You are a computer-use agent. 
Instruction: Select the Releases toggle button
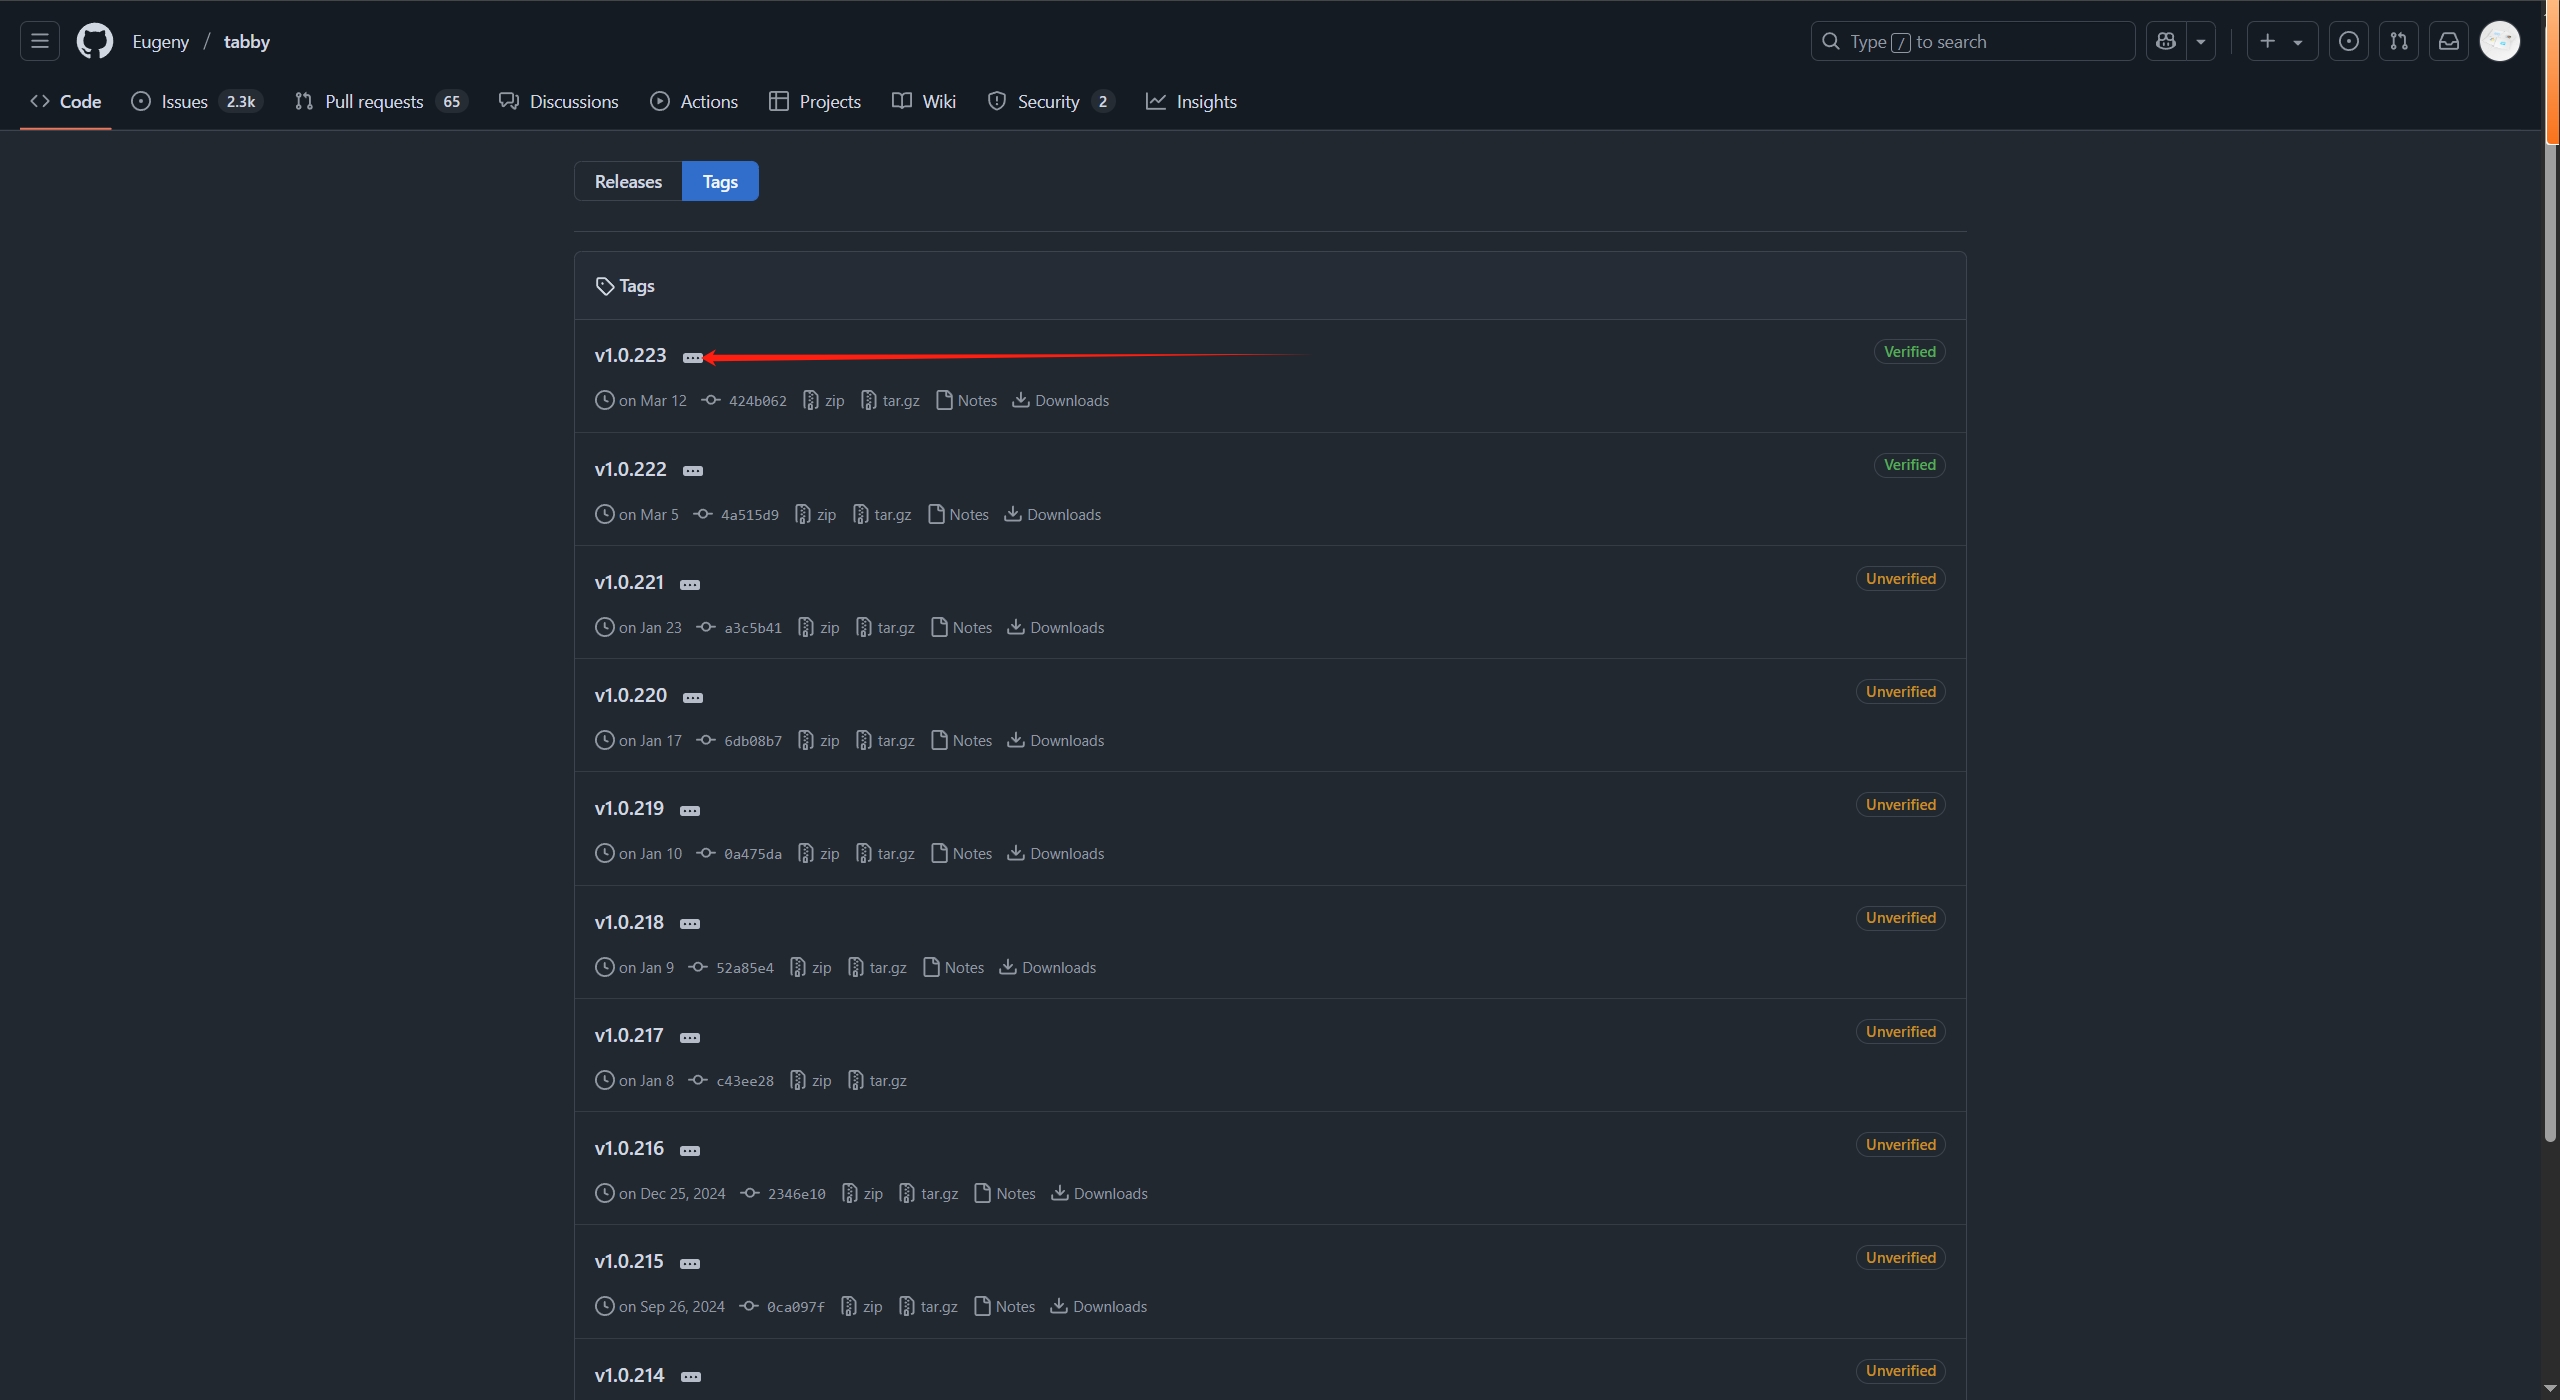(628, 181)
